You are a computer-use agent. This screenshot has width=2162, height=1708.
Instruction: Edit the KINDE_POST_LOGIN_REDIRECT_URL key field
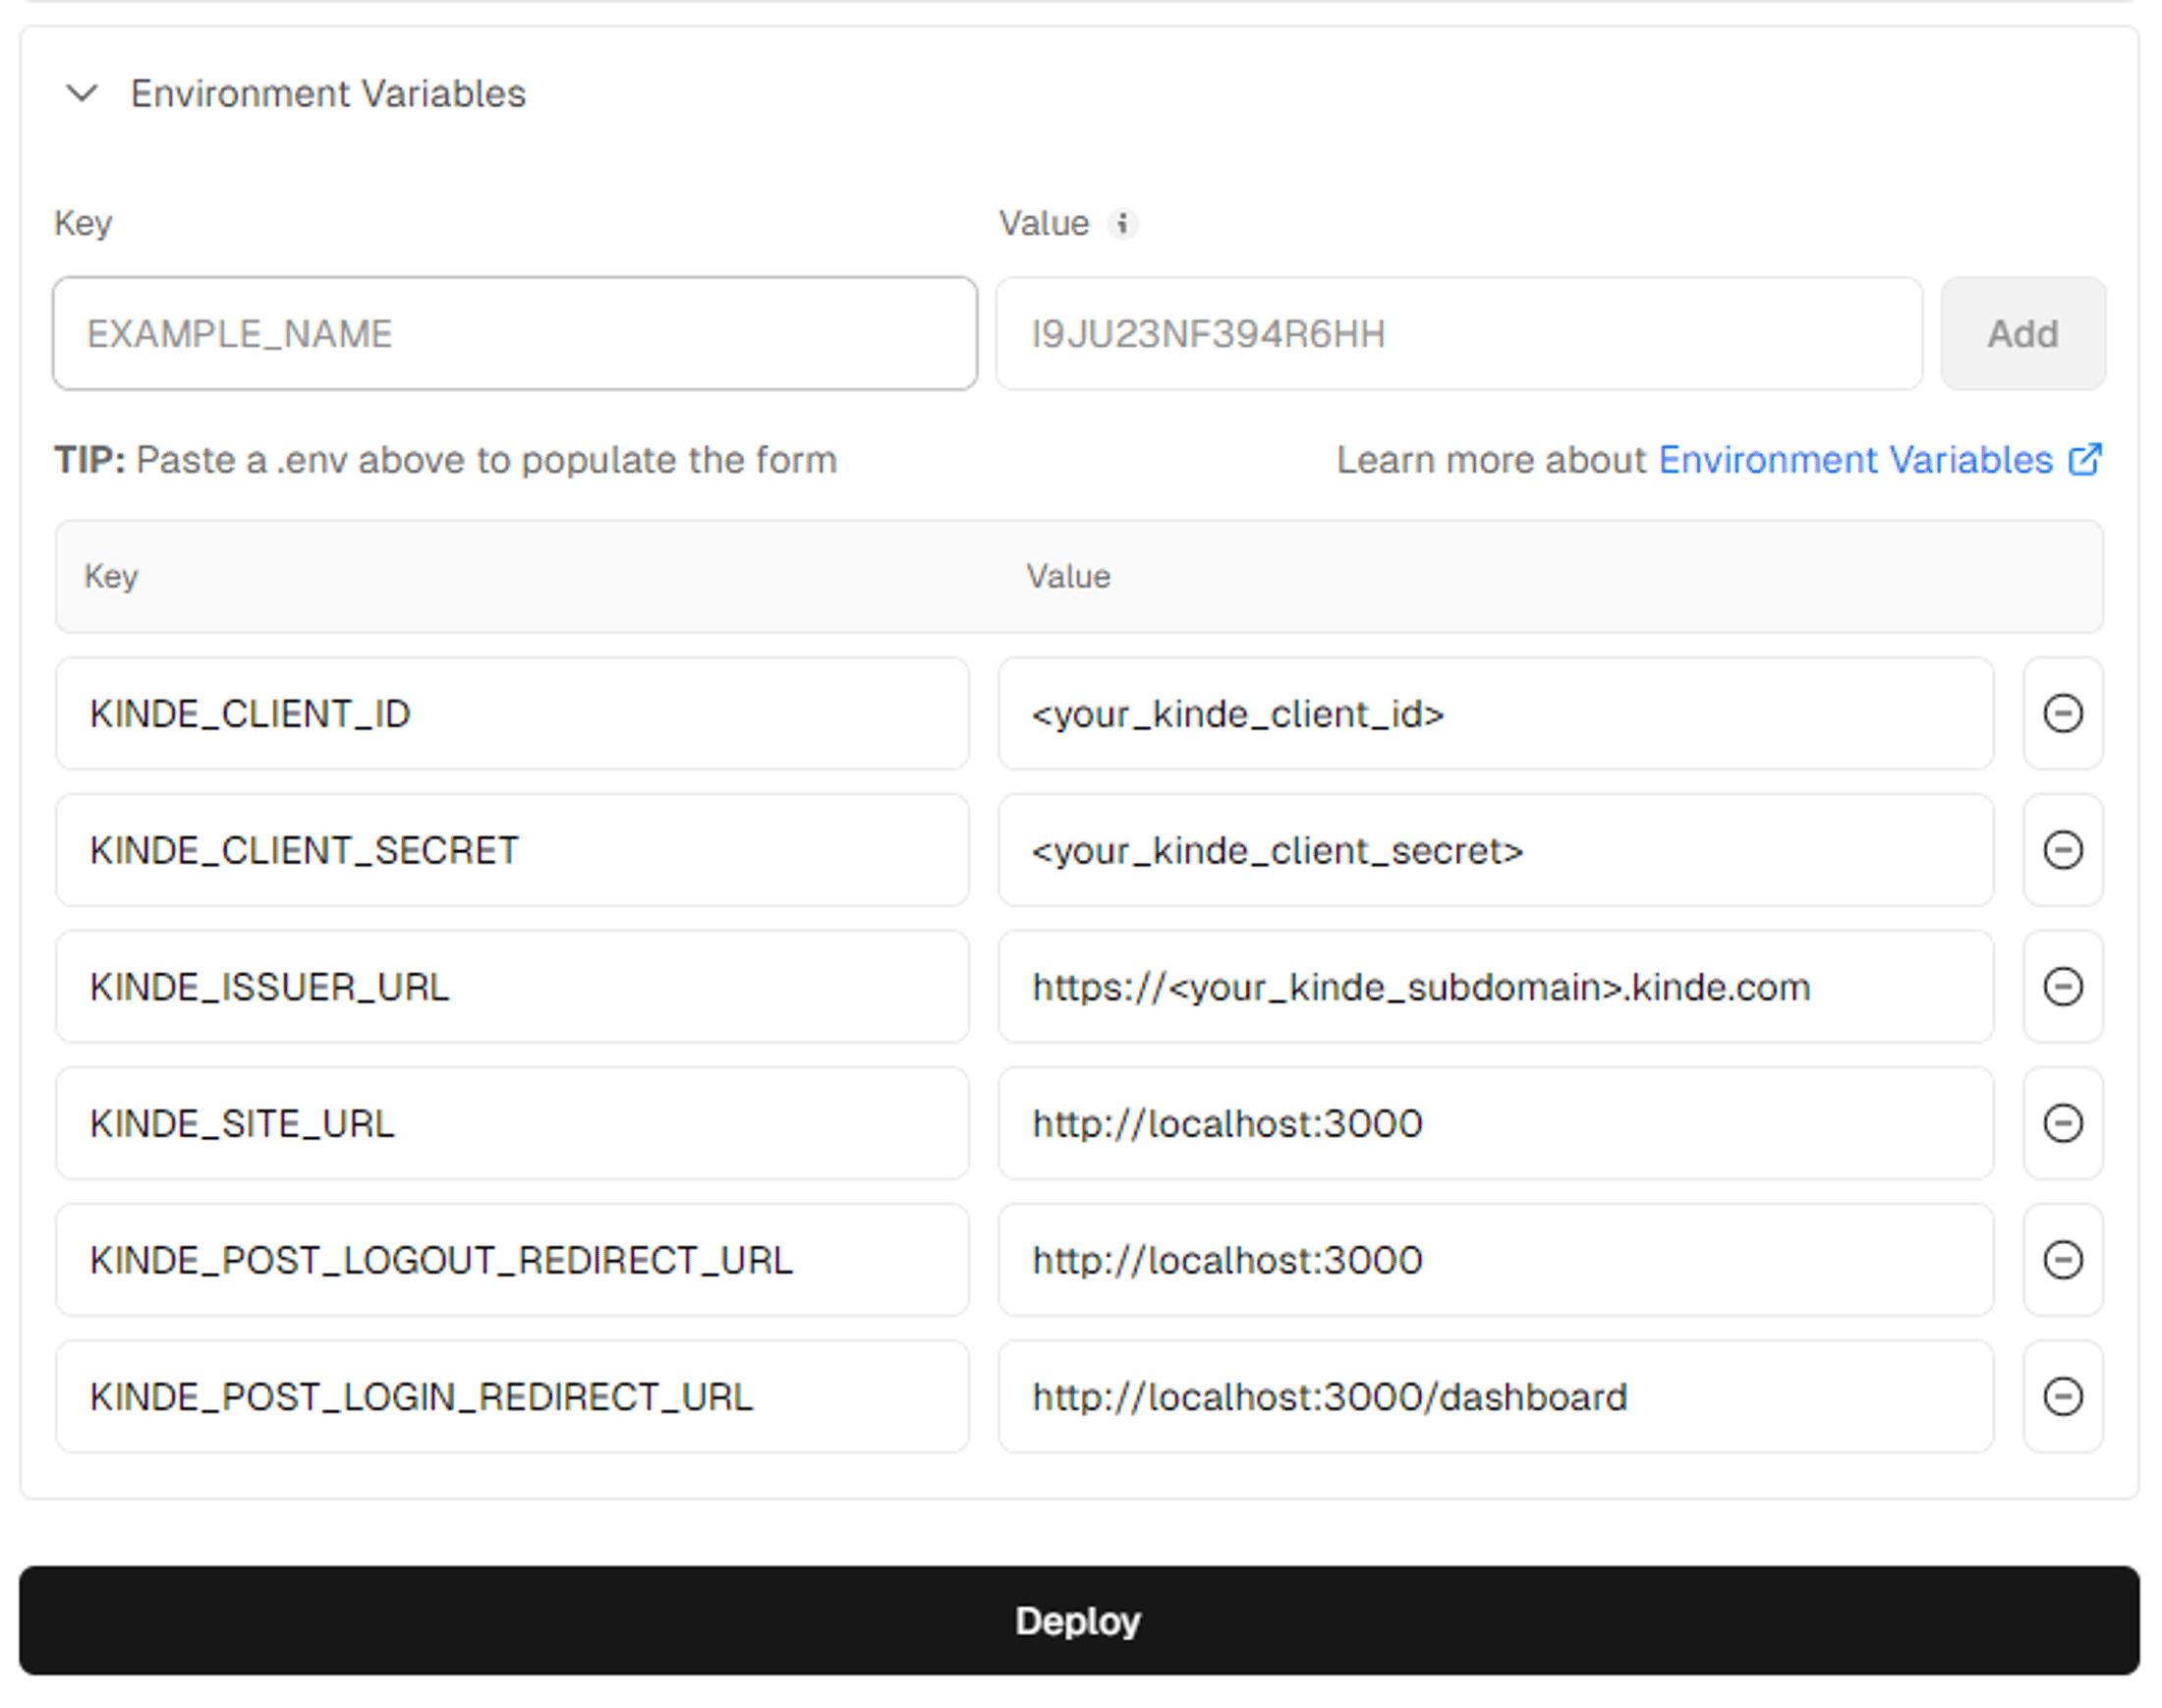pyautogui.click(x=512, y=1396)
